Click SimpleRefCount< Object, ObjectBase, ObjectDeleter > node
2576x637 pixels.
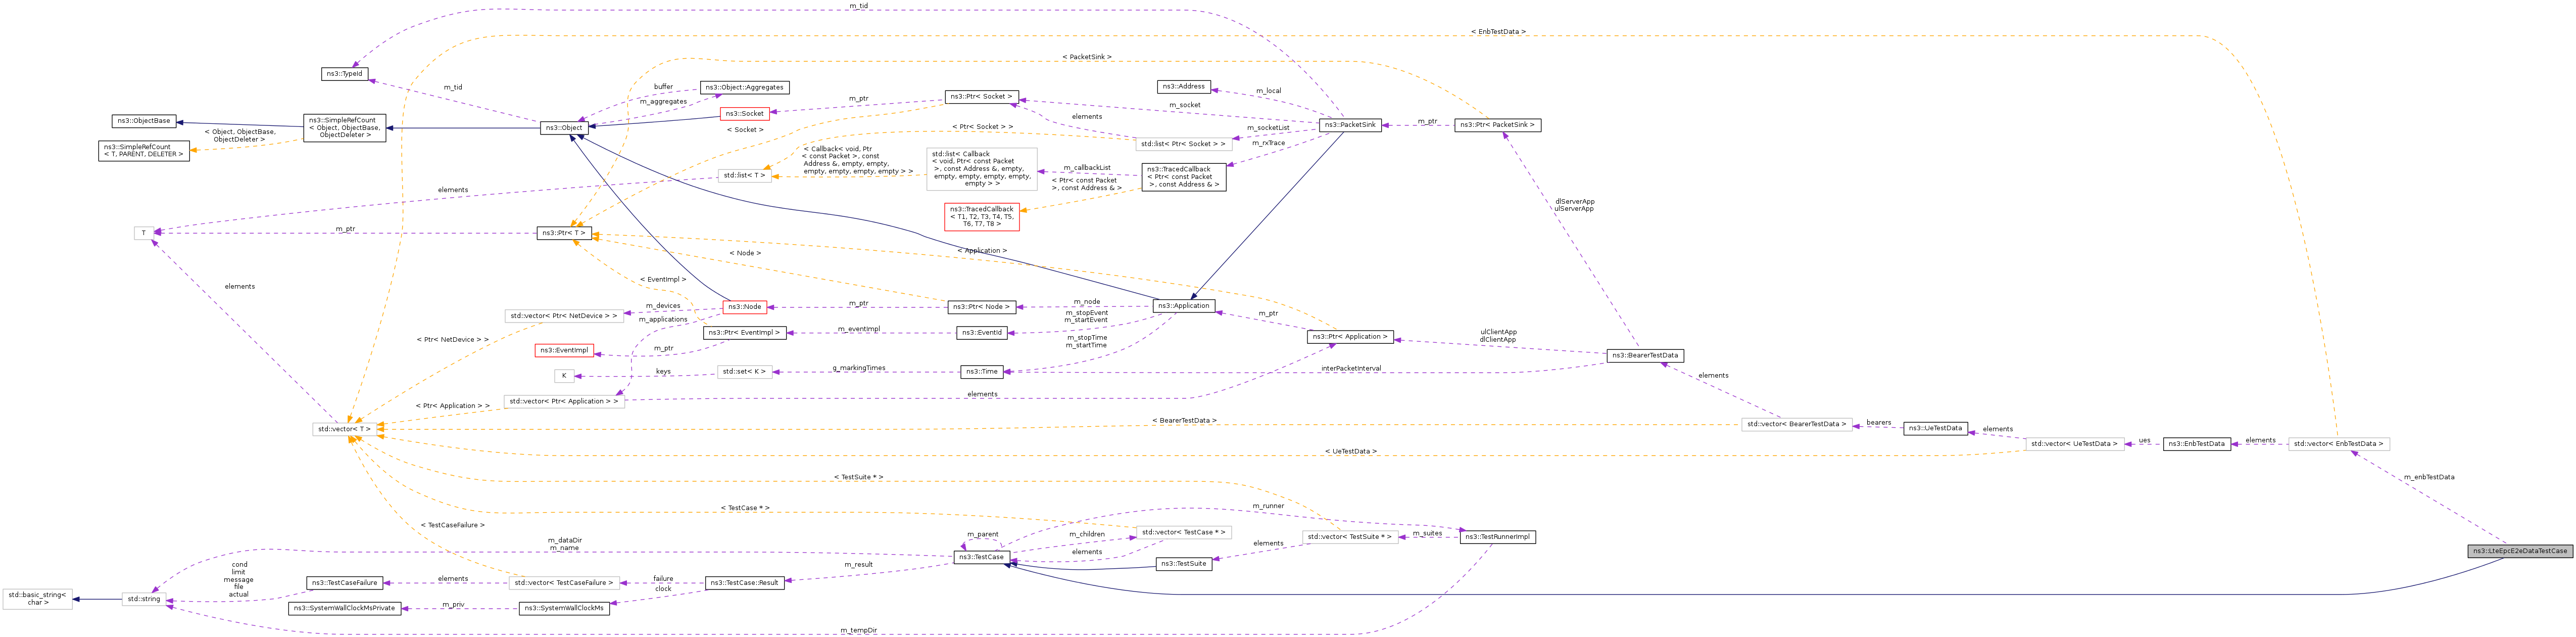coord(345,128)
